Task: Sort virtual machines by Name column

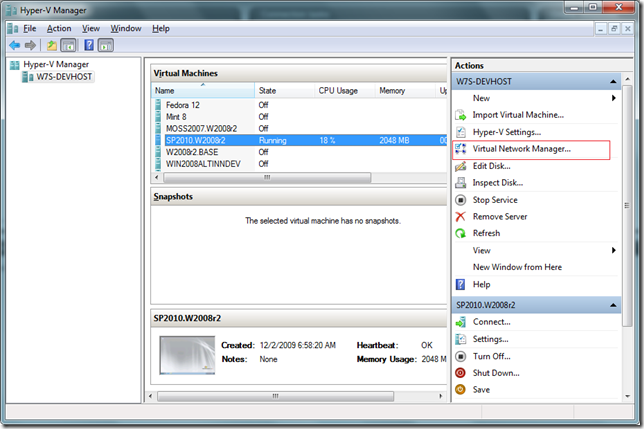Action: point(203,91)
